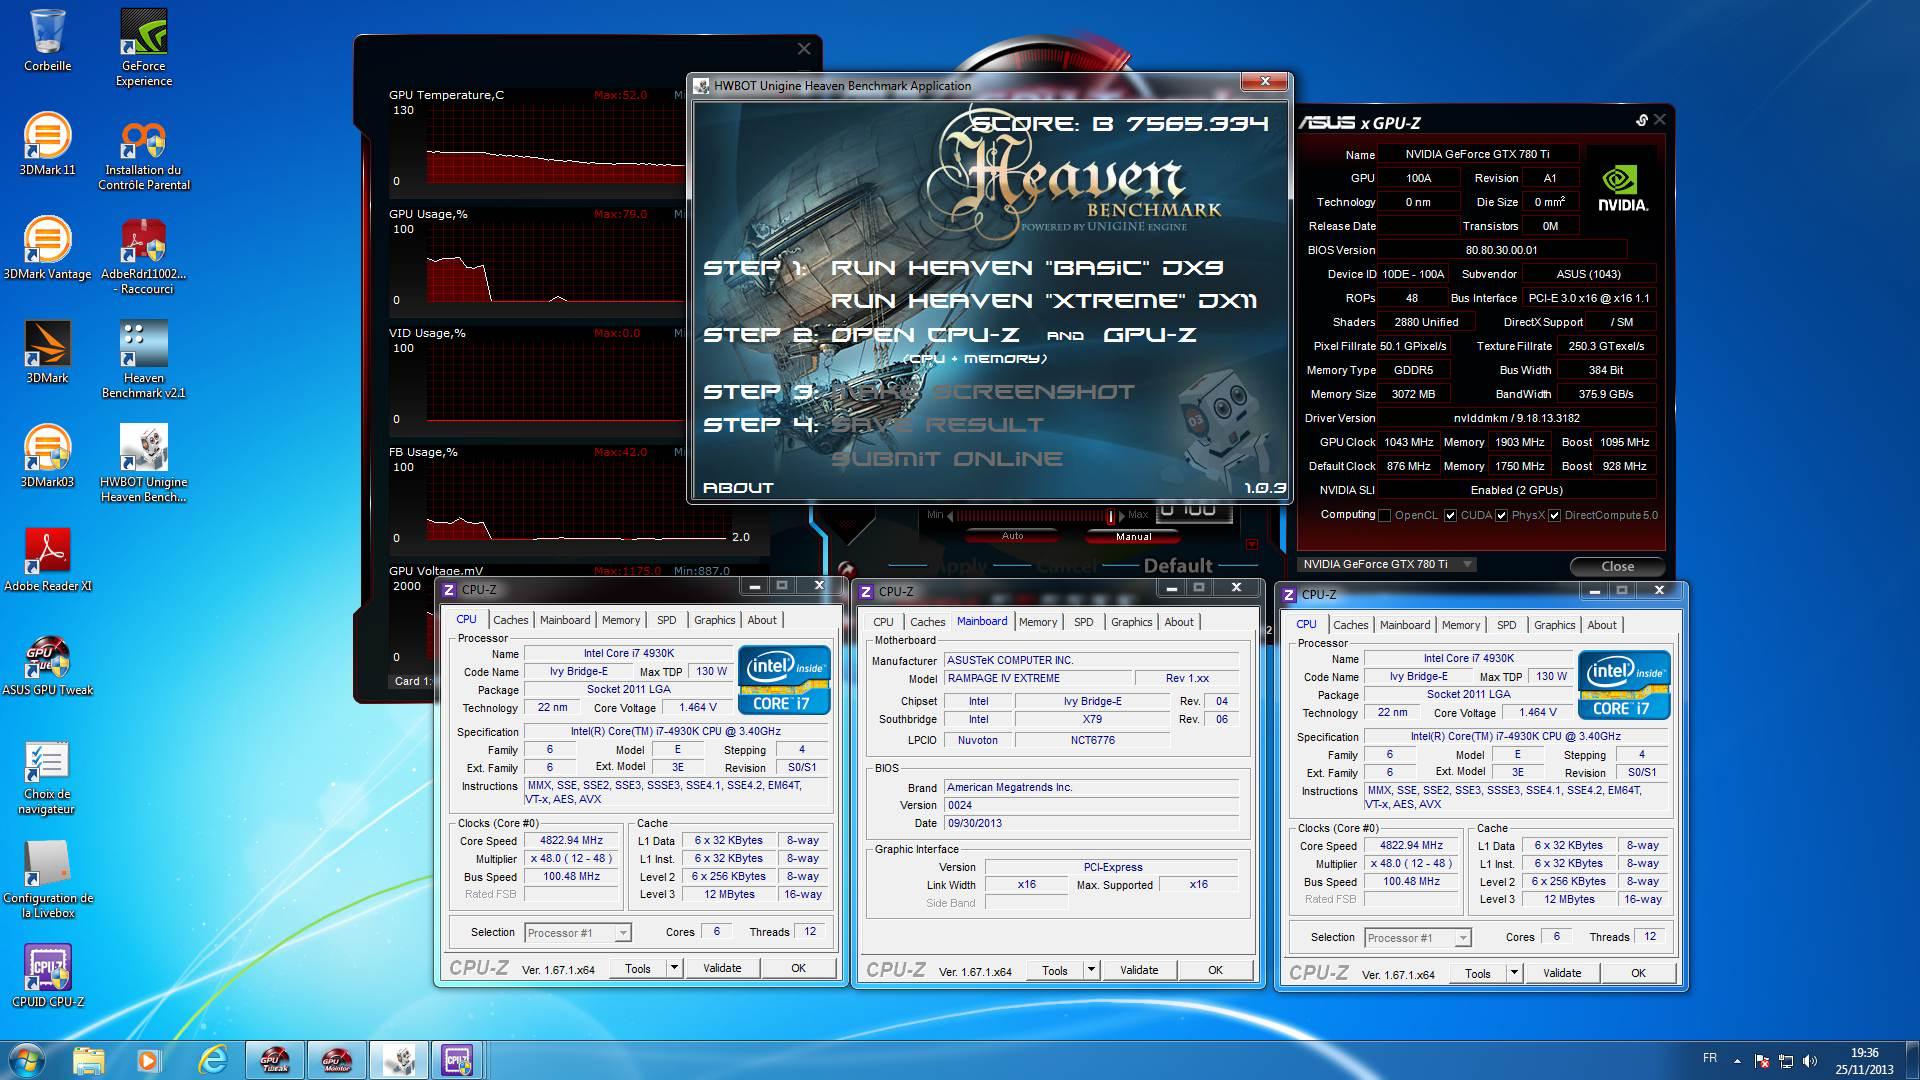Launch the 3DMark Vantage shortcut
Screen dimensions: 1920x1080
(x=47, y=248)
